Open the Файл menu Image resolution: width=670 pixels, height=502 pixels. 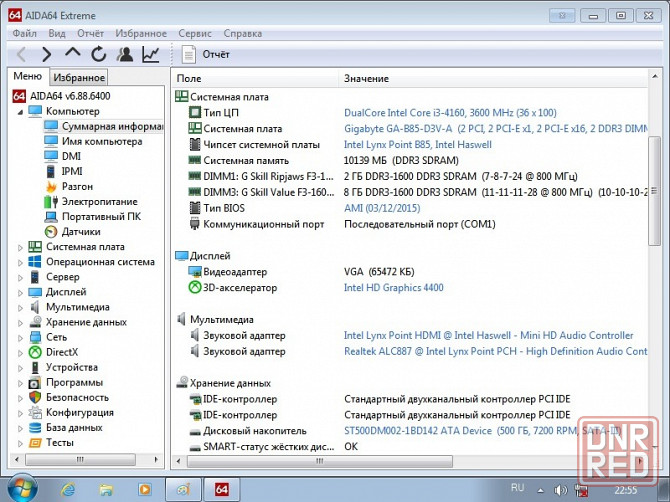click(x=24, y=33)
